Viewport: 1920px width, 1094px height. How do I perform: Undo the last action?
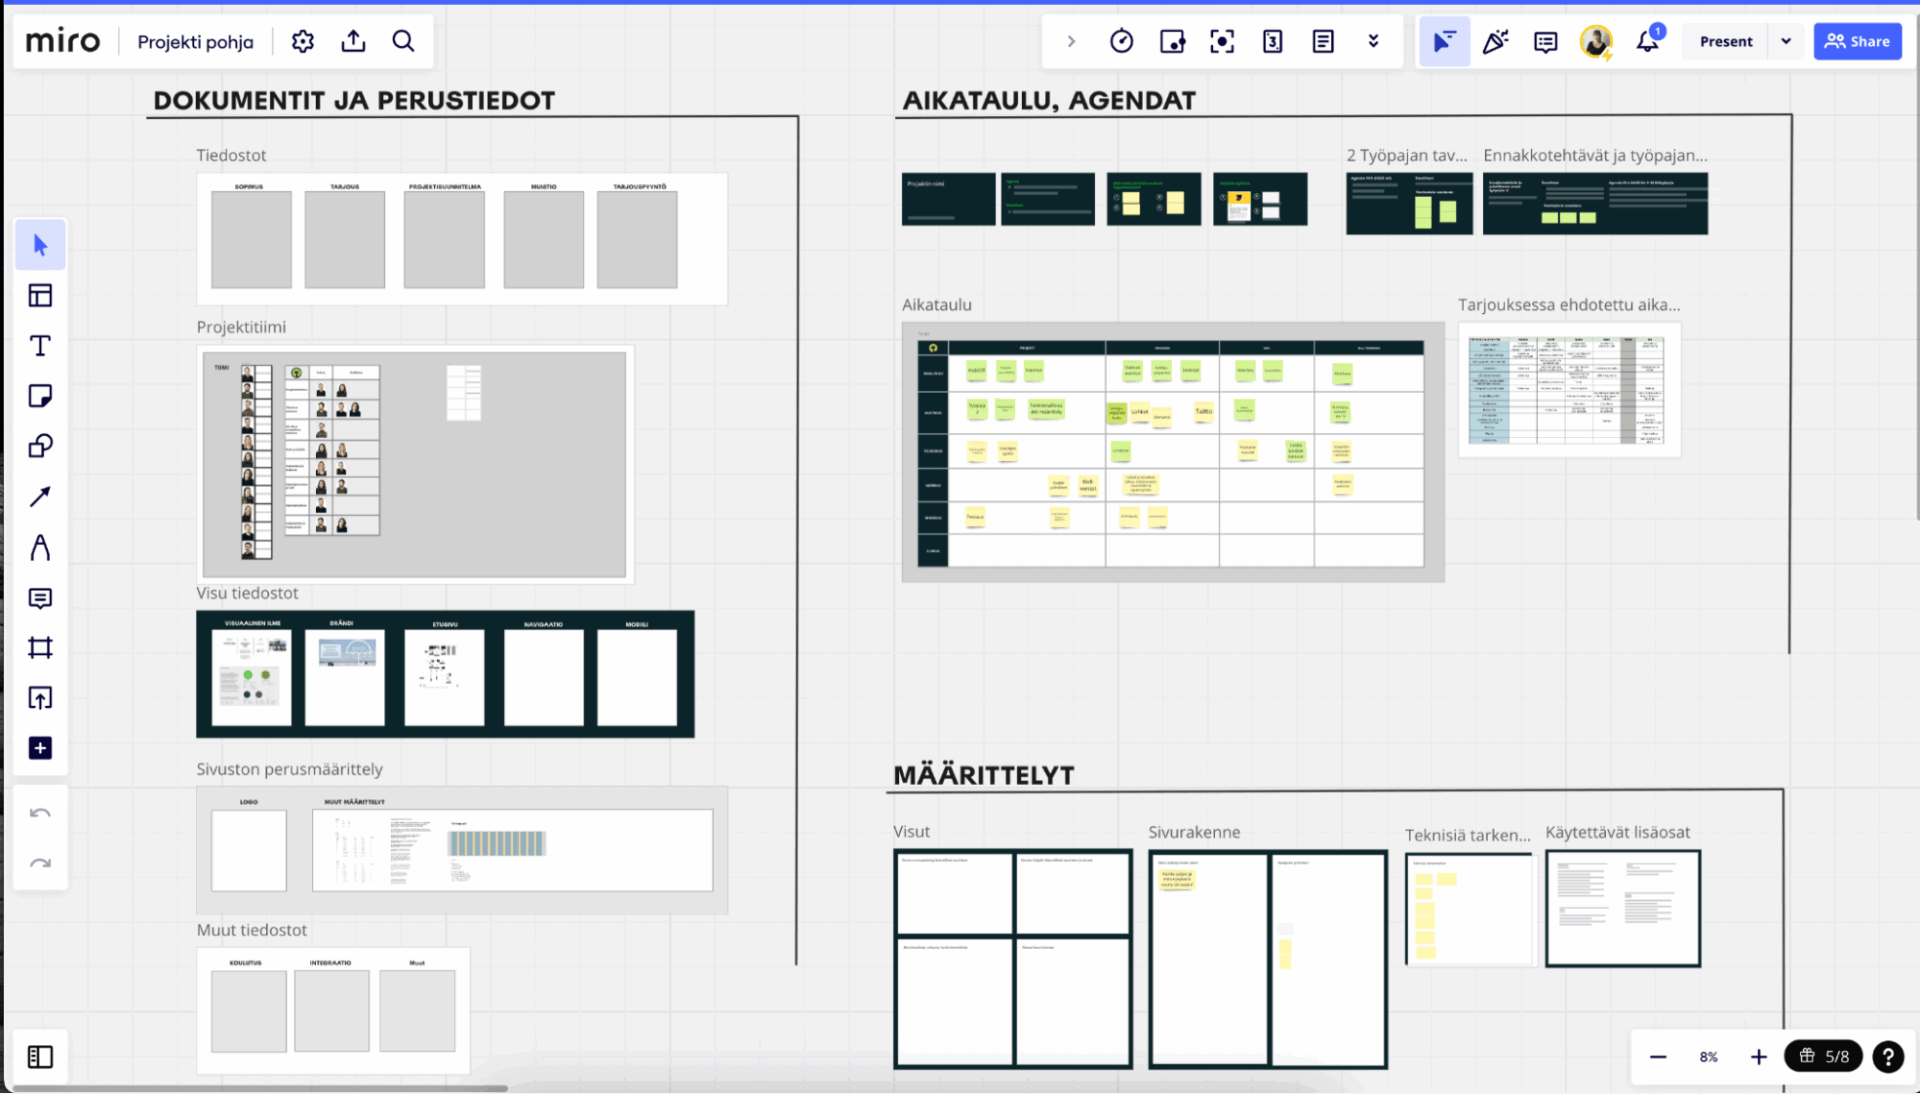tap(40, 813)
